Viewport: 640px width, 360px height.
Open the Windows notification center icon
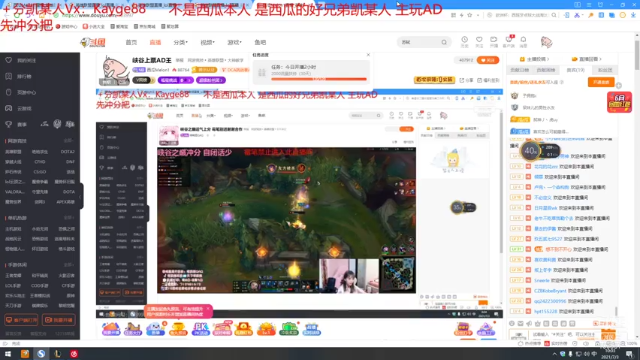pyautogui.click(x=630, y=354)
